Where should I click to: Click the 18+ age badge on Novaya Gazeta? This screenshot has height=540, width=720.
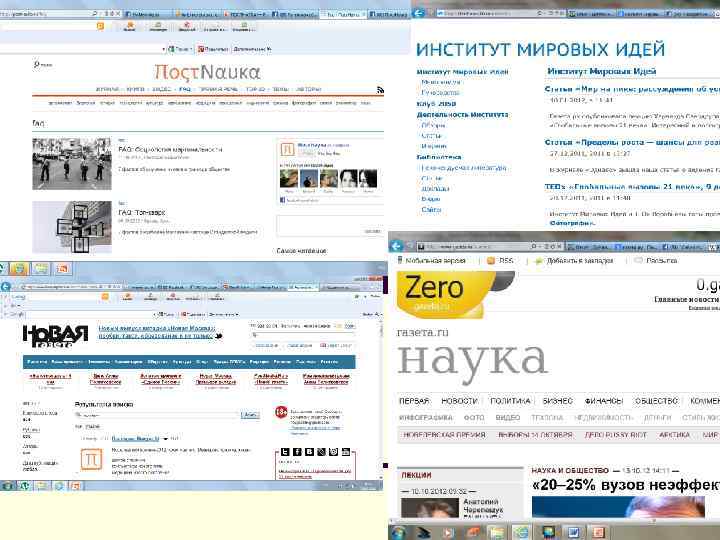click(x=281, y=412)
